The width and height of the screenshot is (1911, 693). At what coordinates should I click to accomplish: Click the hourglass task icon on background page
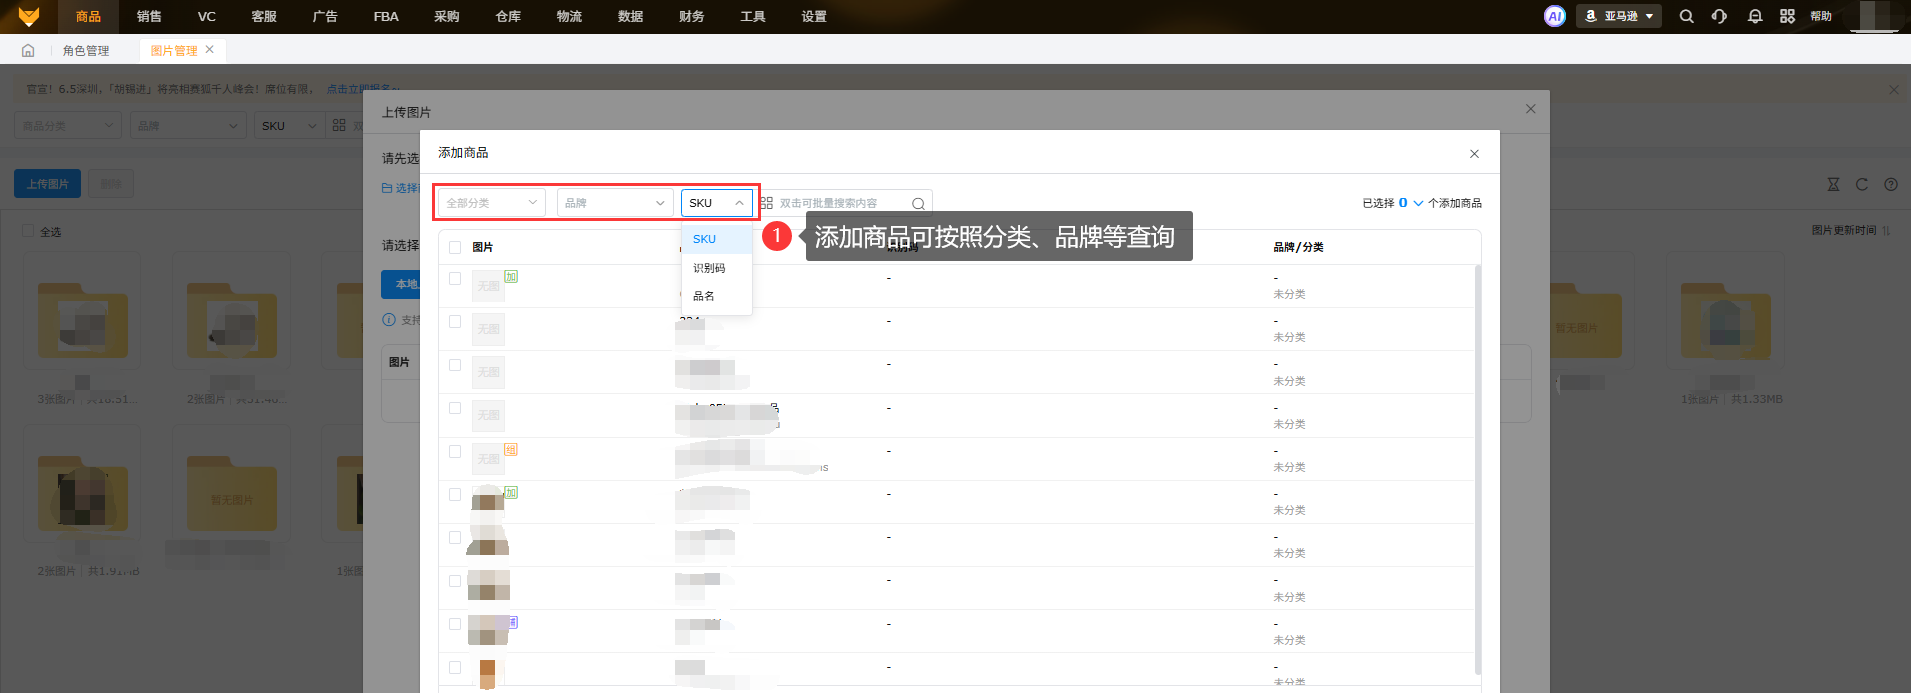[x=1833, y=184]
